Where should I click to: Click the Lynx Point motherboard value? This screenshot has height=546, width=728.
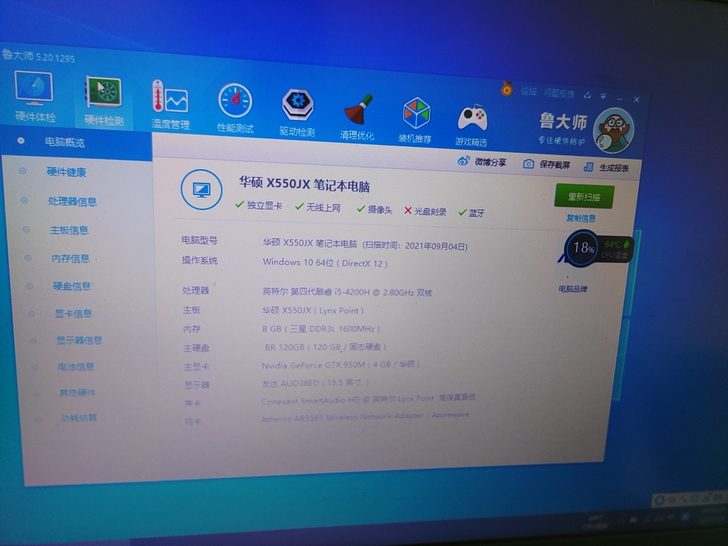pyautogui.click(x=313, y=310)
